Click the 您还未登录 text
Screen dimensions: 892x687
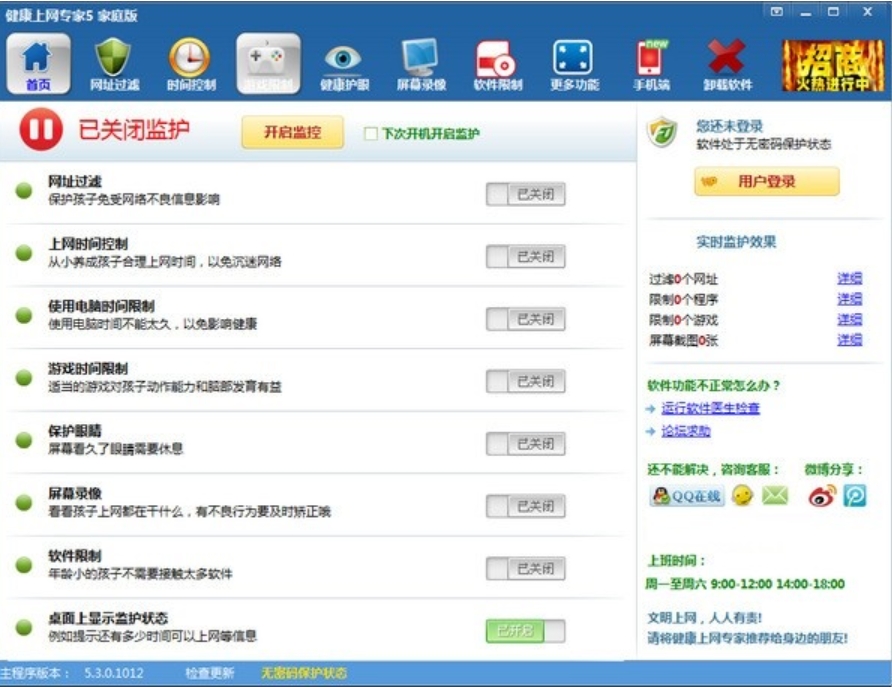[729, 126]
